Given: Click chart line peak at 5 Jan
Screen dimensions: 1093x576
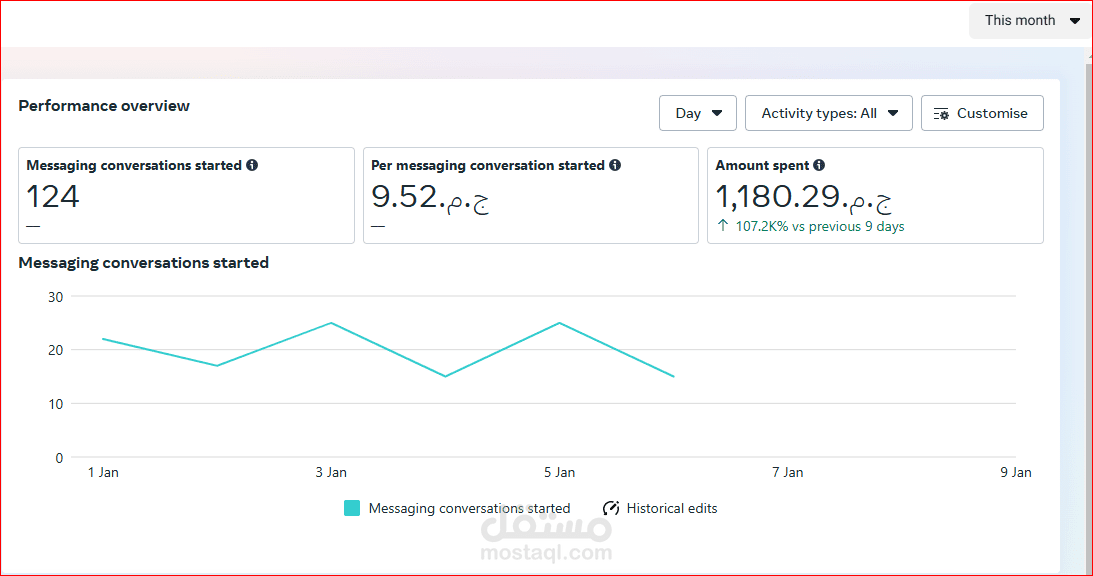Looking at the screenshot, I should click(x=559, y=323).
